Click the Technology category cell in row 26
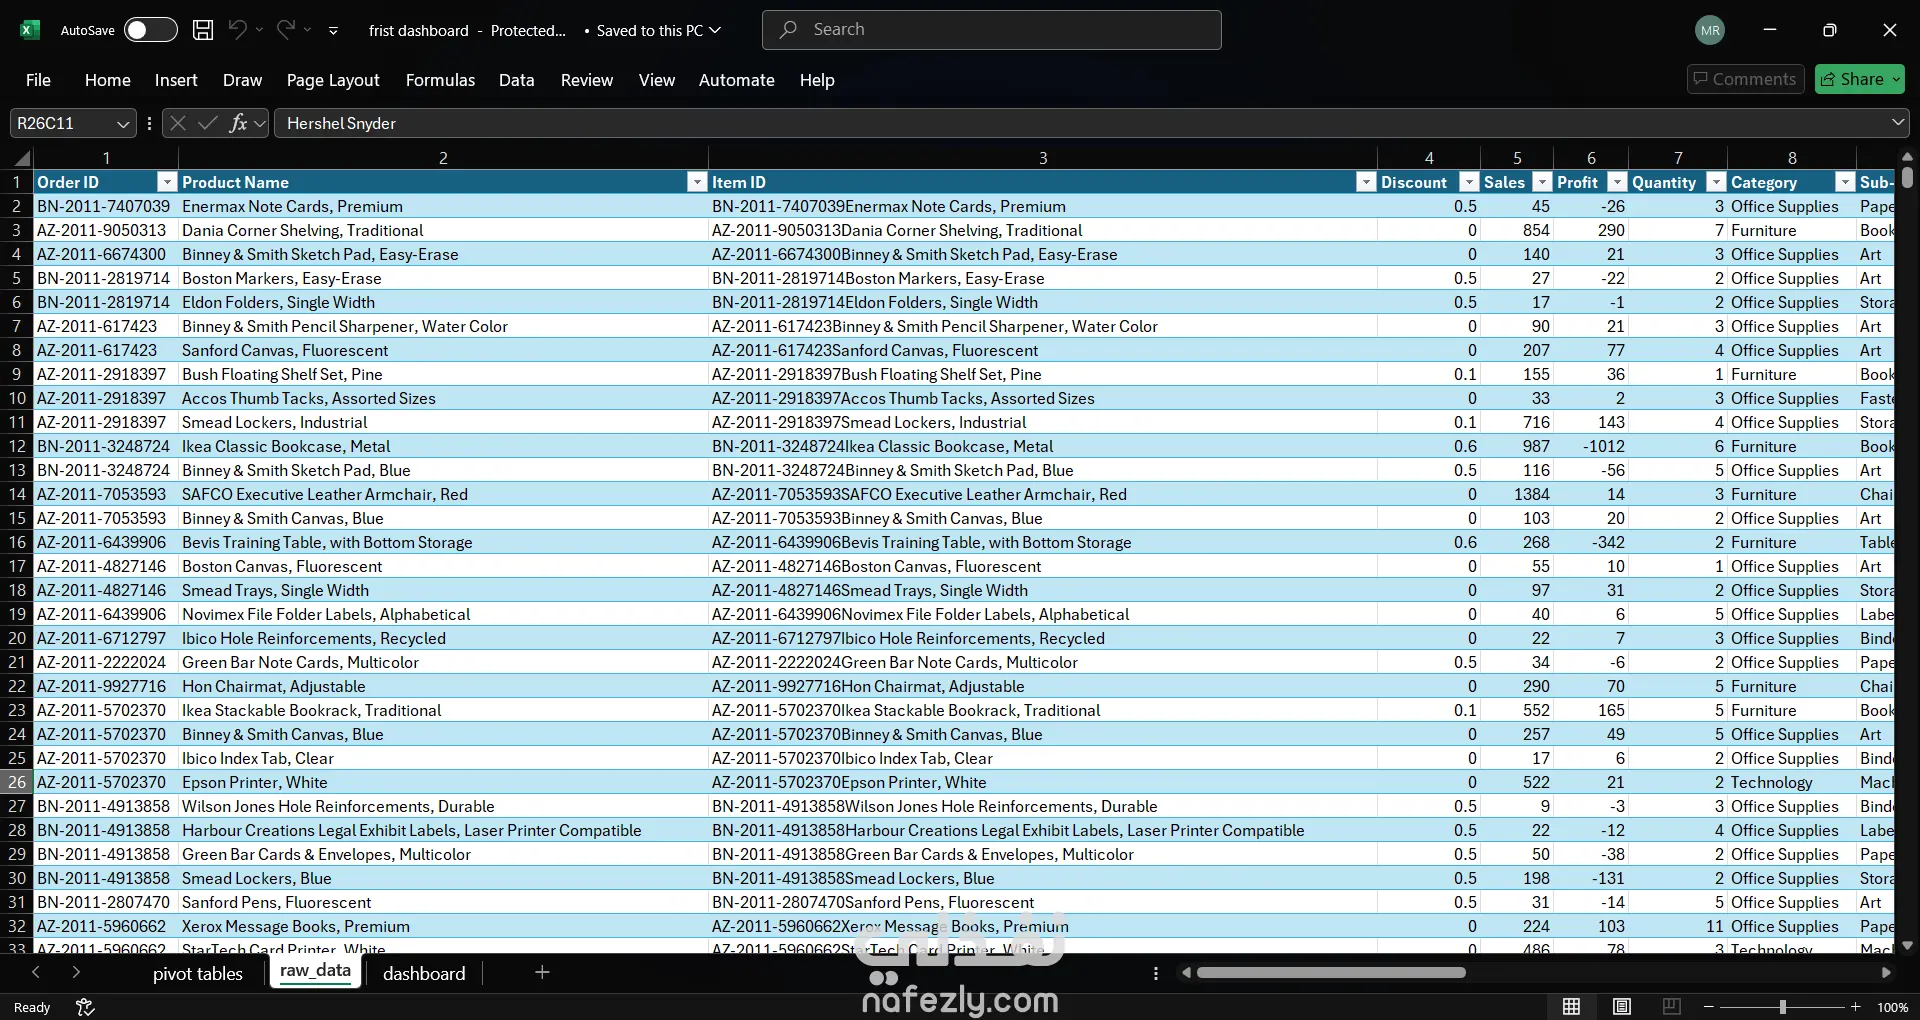The width and height of the screenshot is (1920, 1020). 1792,782
